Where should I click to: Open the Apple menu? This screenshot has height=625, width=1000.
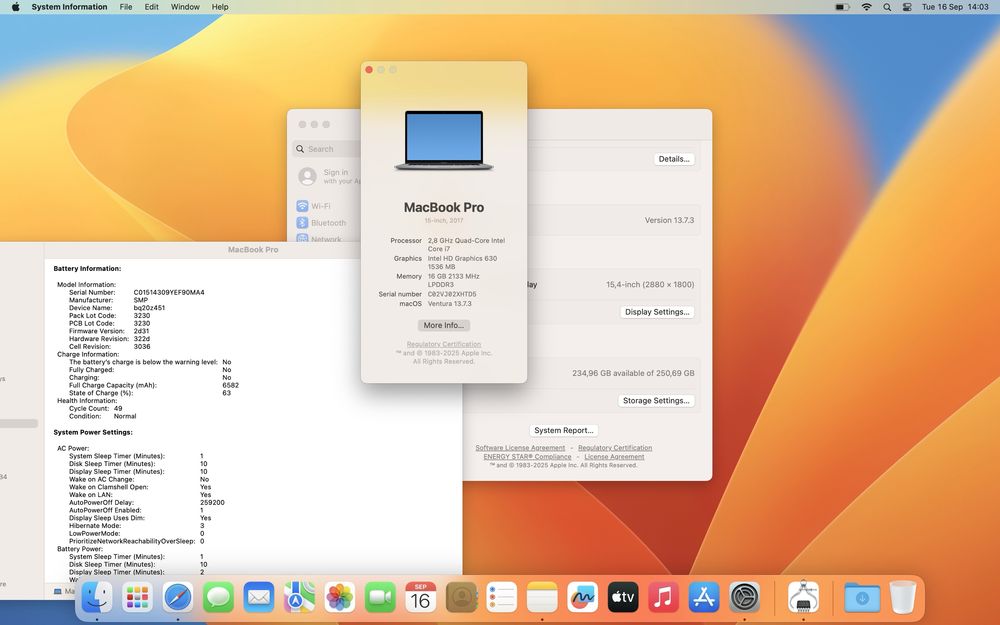pyautogui.click(x=15, y=7)
